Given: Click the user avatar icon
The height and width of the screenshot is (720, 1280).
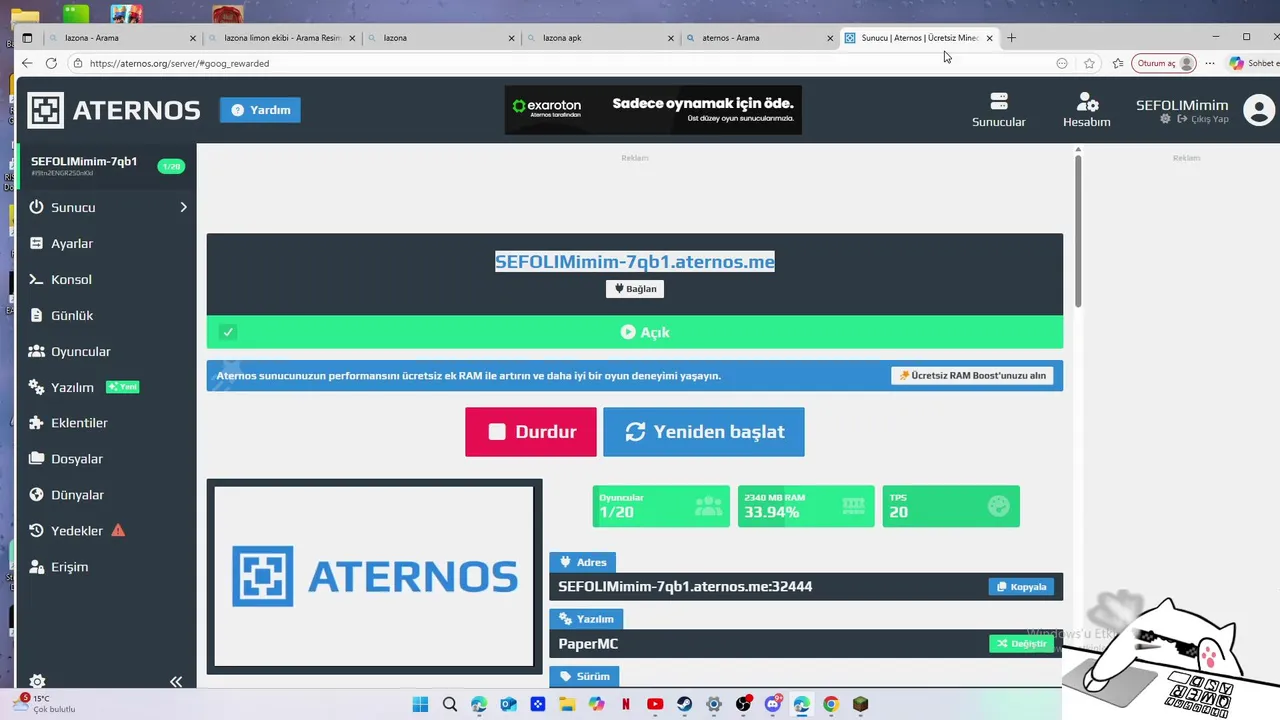Looking at the screenshot, I should 1259,110.
